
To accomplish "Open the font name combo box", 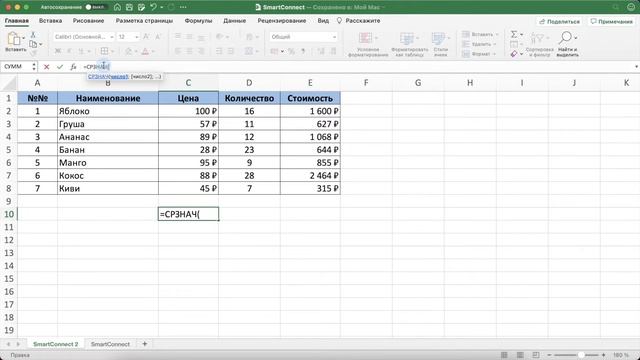I will (x=84, y=37).
